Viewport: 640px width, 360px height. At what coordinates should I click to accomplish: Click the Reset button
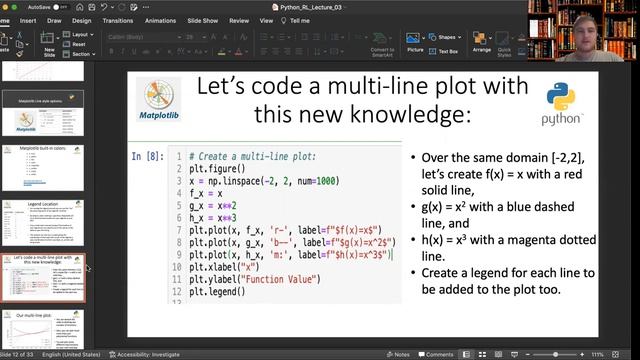pyautogui.click(x=74, y=44)
